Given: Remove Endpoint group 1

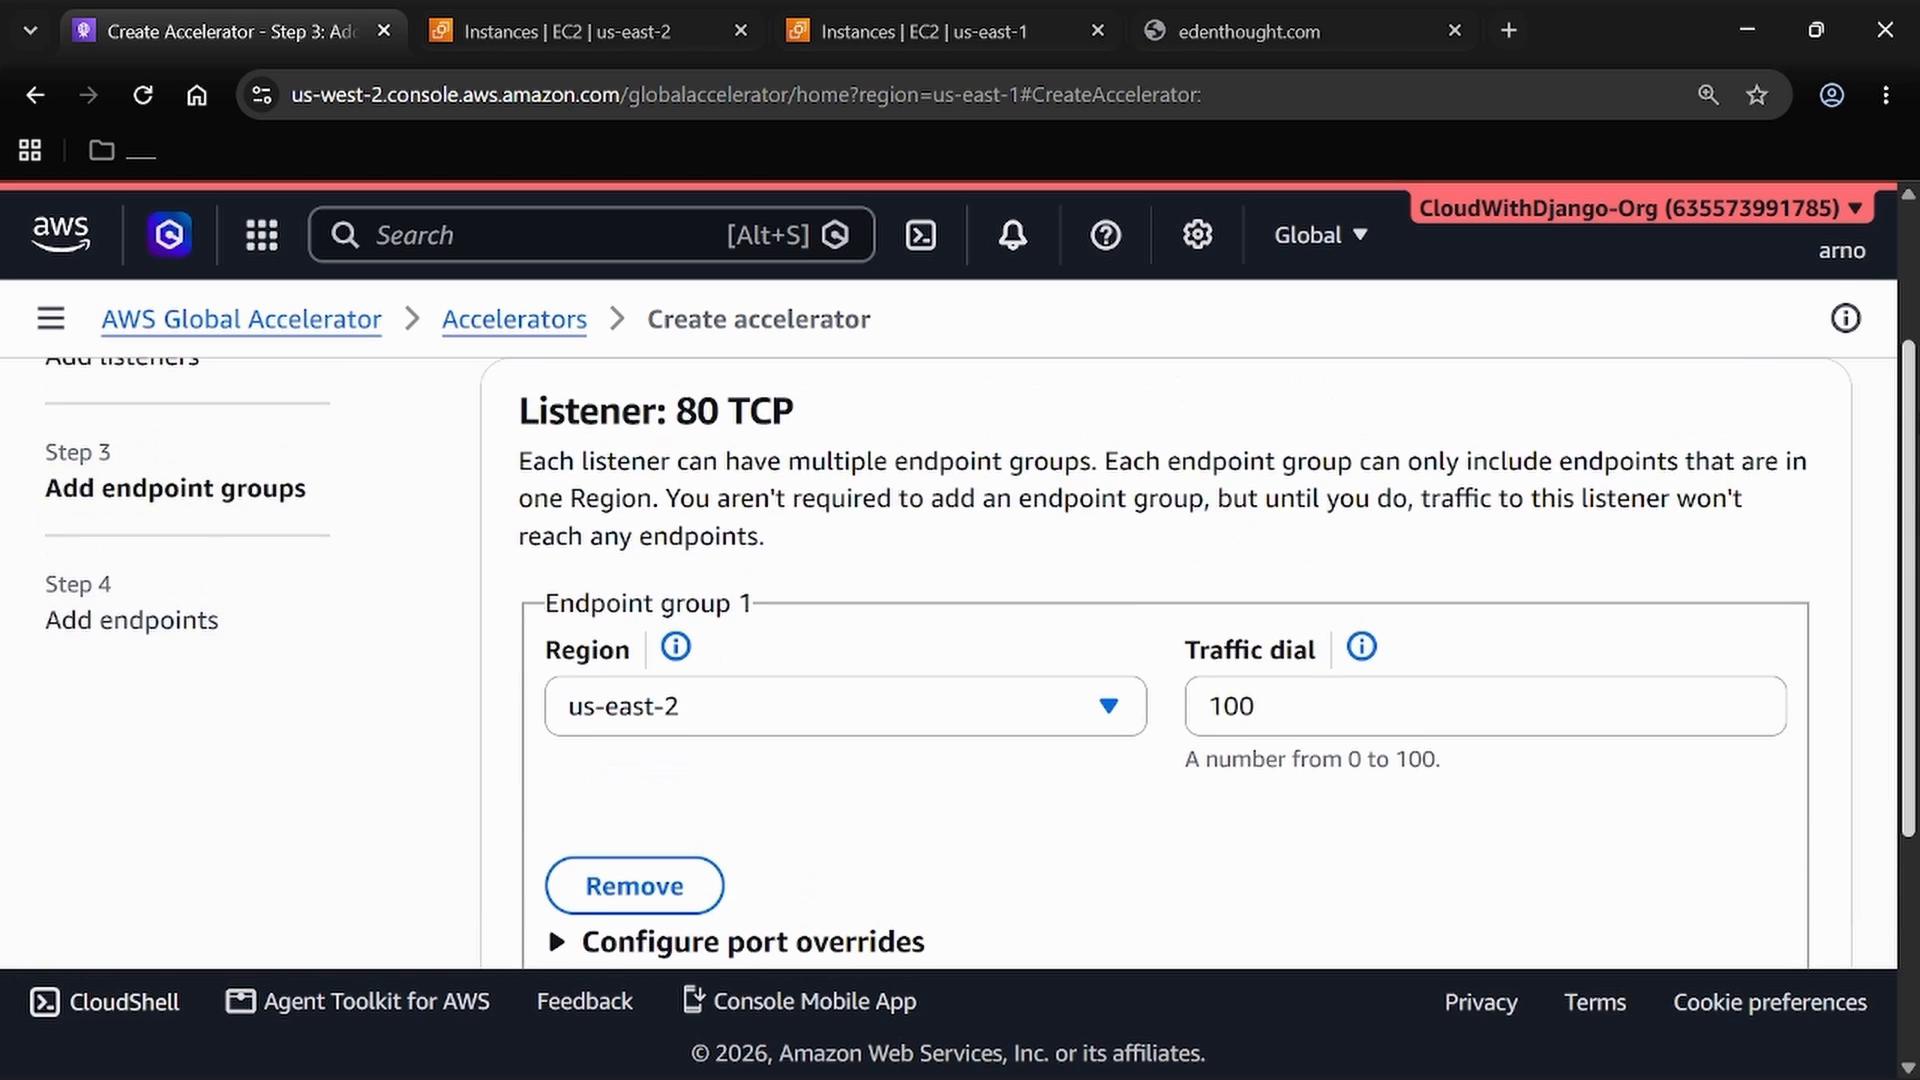Looking at the screenshot, I should (634, 886).
